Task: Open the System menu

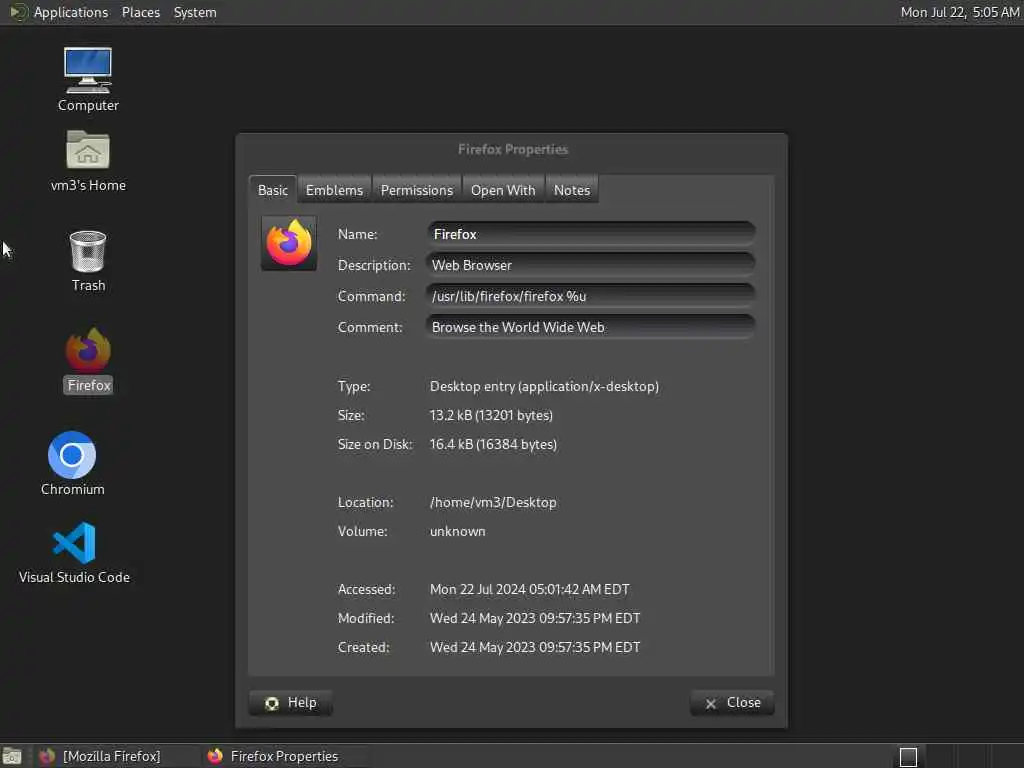Action: click(195, 12)
